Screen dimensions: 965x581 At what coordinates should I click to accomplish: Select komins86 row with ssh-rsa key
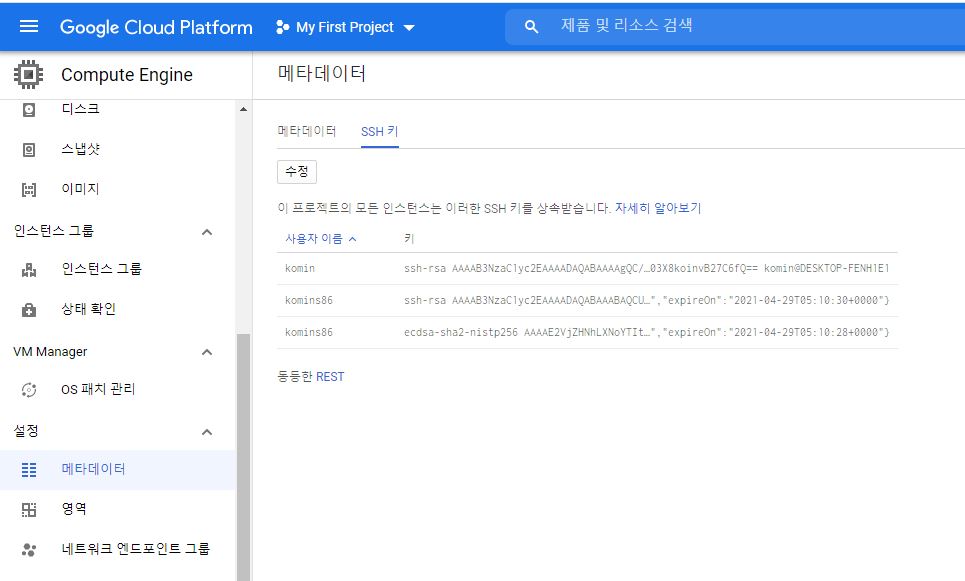[587, 300]
